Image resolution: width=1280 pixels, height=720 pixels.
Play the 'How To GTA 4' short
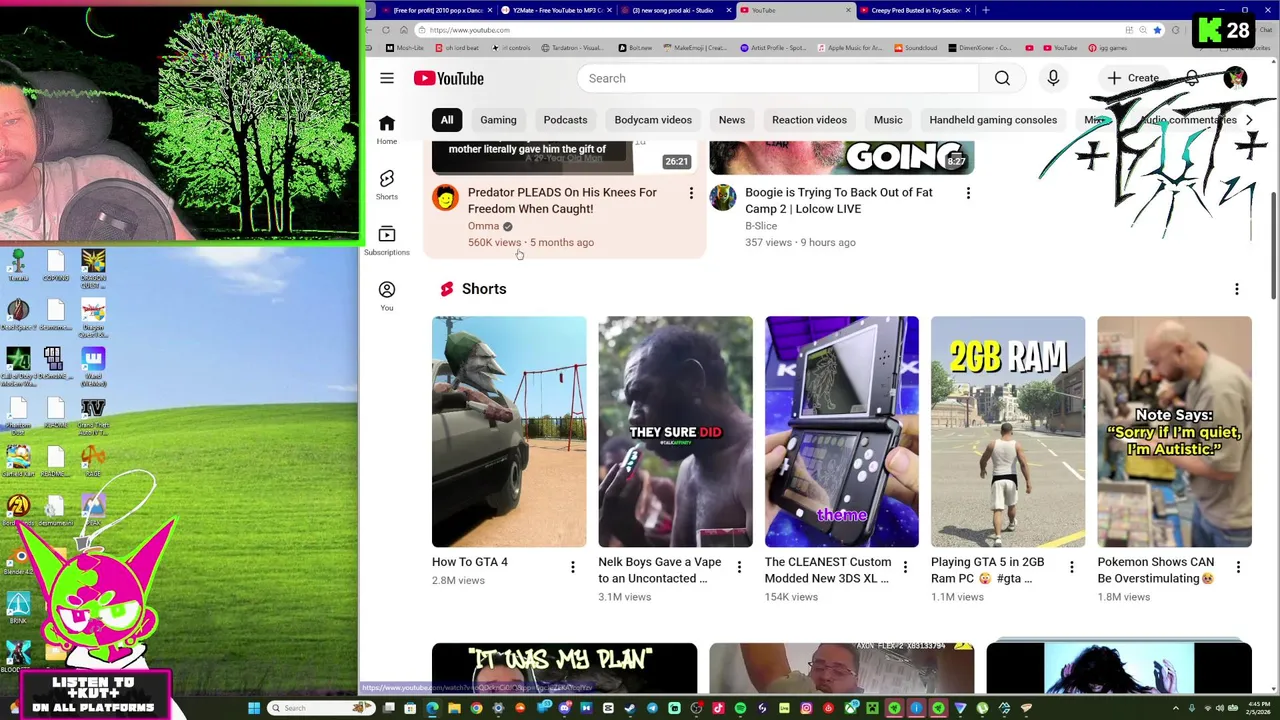click(x=509, y=432)
